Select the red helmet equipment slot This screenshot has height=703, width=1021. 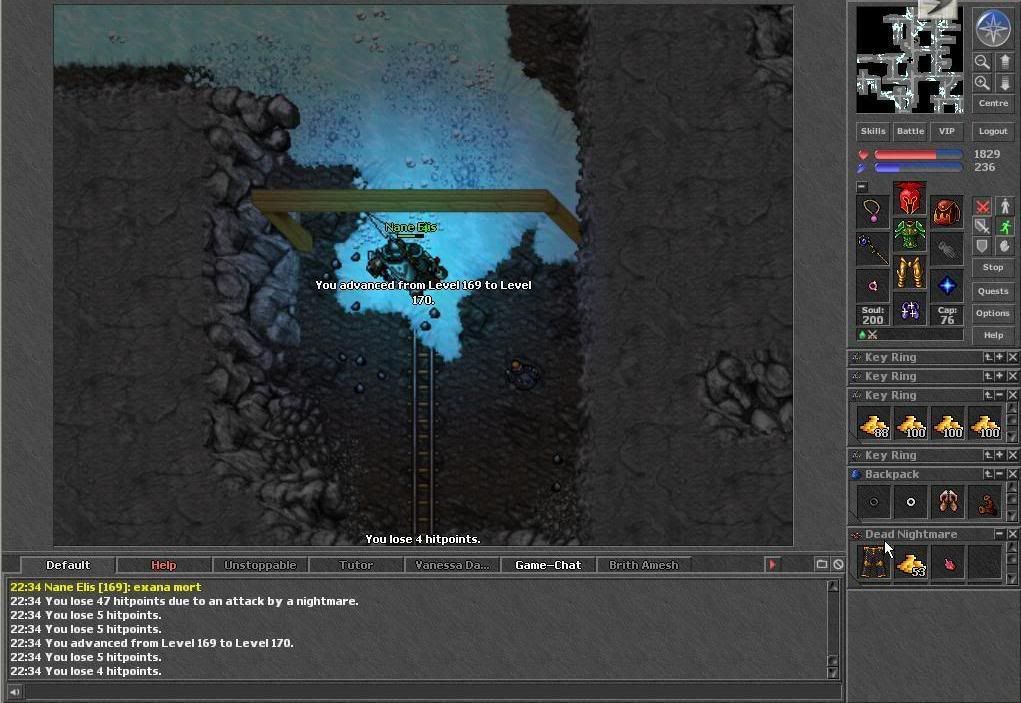[x=910, y=199]
